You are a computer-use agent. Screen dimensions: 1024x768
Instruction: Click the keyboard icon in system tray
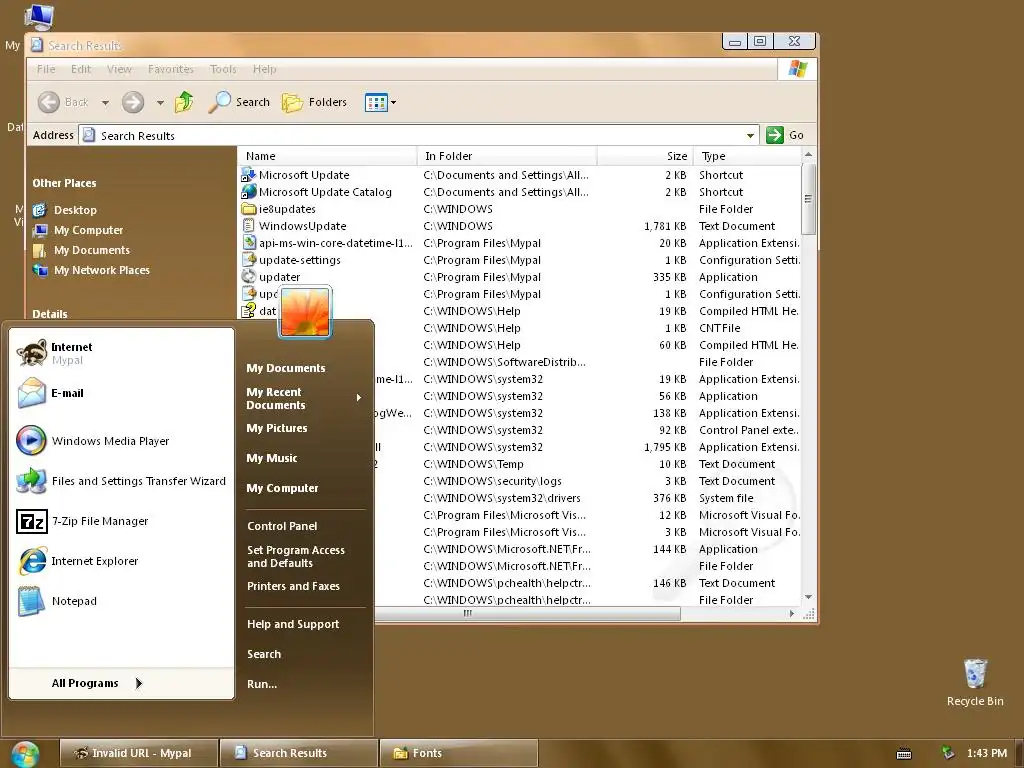904,754
